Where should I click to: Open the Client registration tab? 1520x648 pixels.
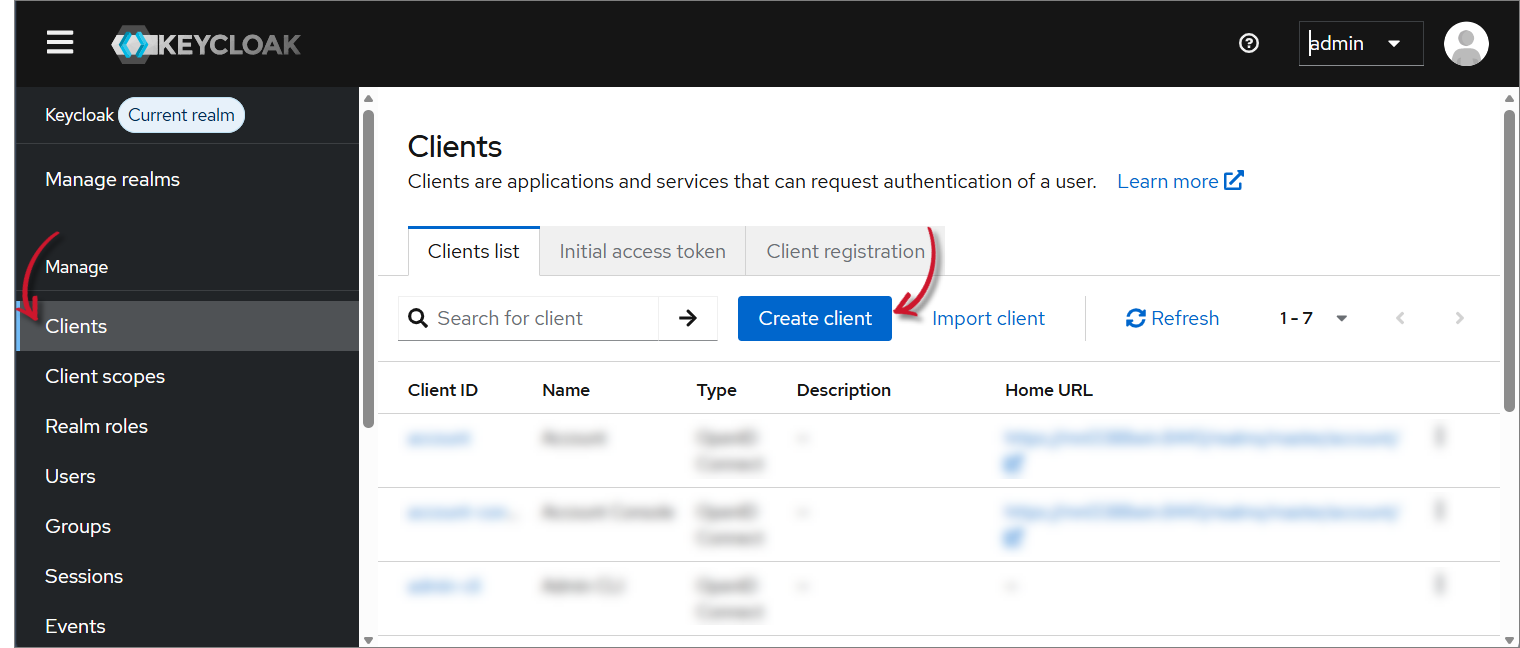coord(846,251)
